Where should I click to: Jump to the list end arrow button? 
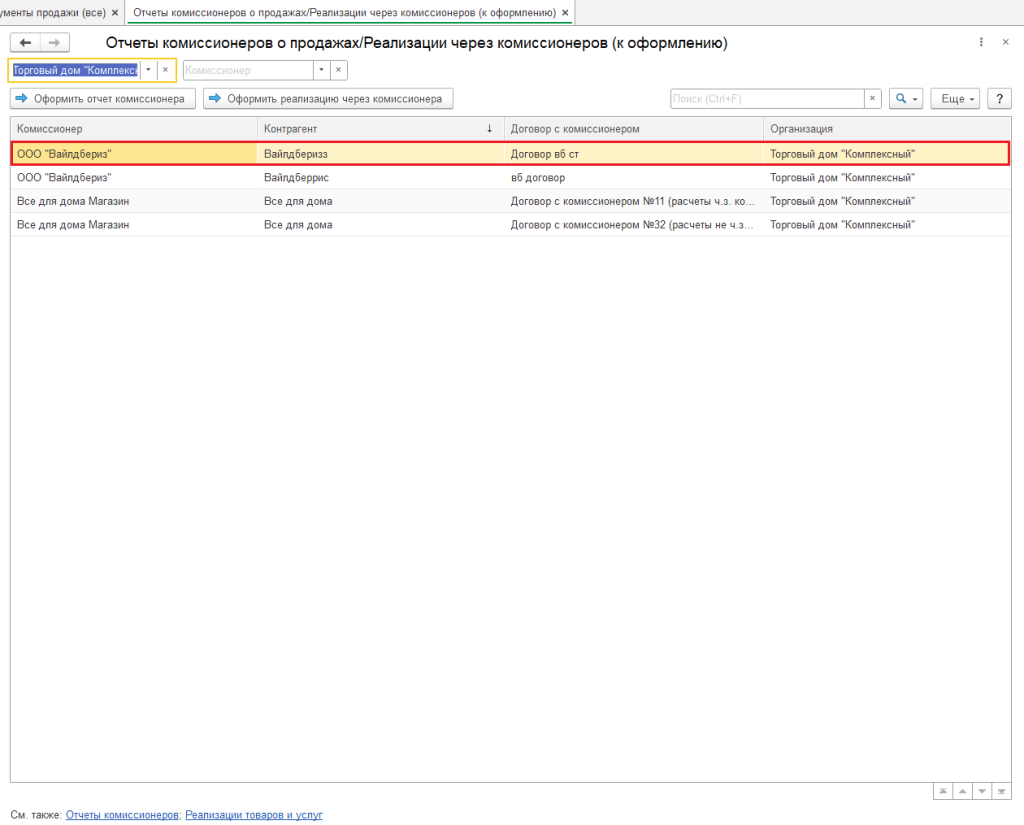coord(1002,791)
